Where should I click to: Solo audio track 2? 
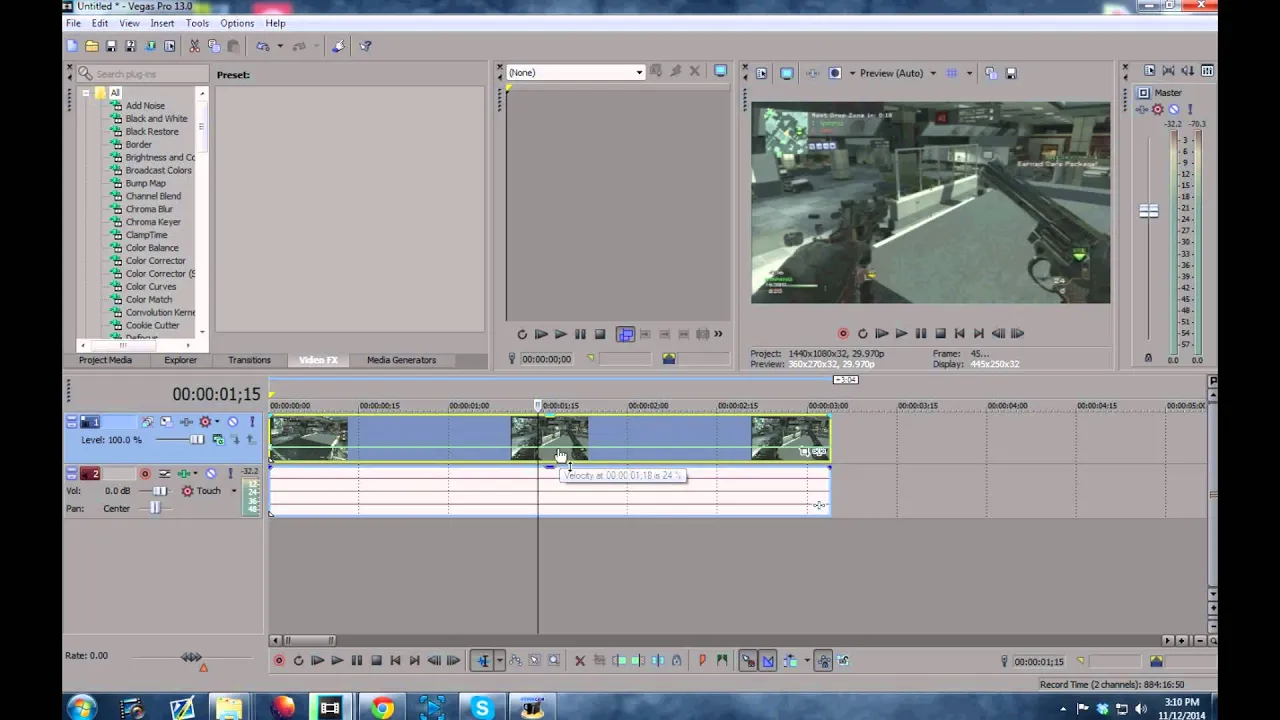click(x=230, y=474)
